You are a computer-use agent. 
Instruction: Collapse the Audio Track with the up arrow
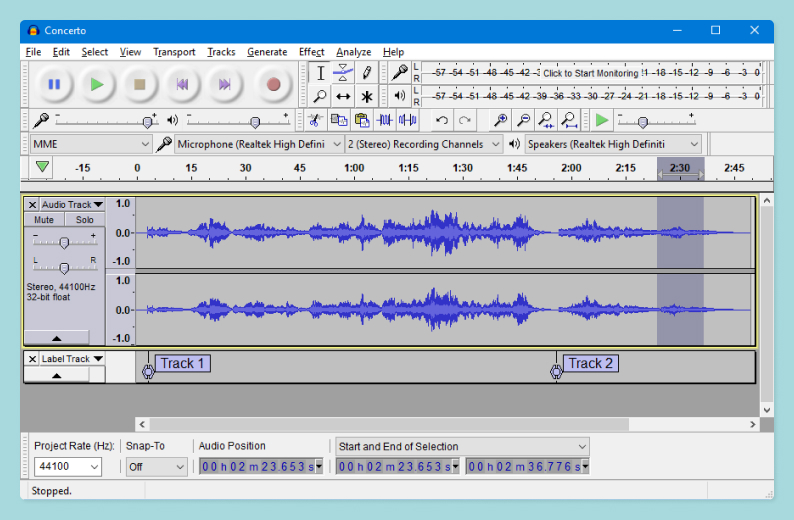57,338
